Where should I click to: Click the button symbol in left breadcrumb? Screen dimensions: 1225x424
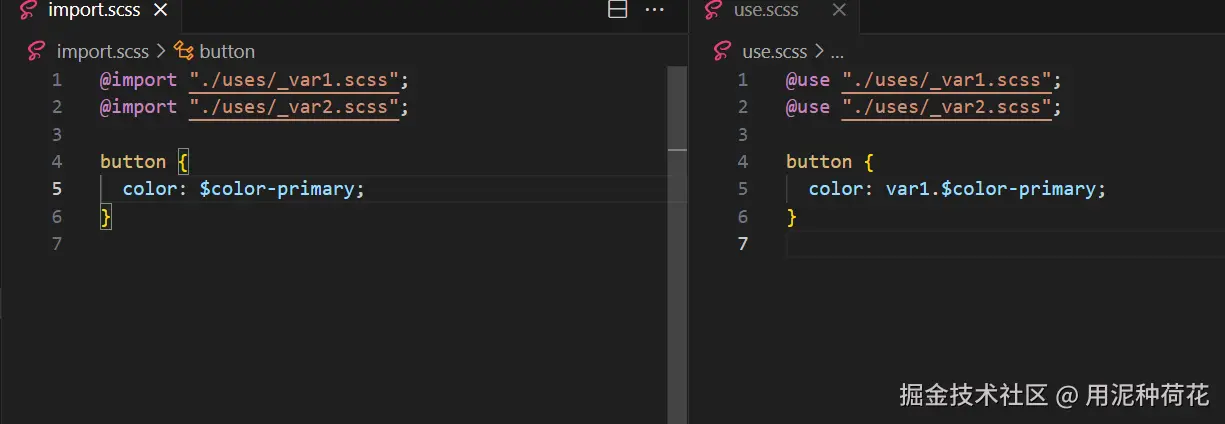227,51
